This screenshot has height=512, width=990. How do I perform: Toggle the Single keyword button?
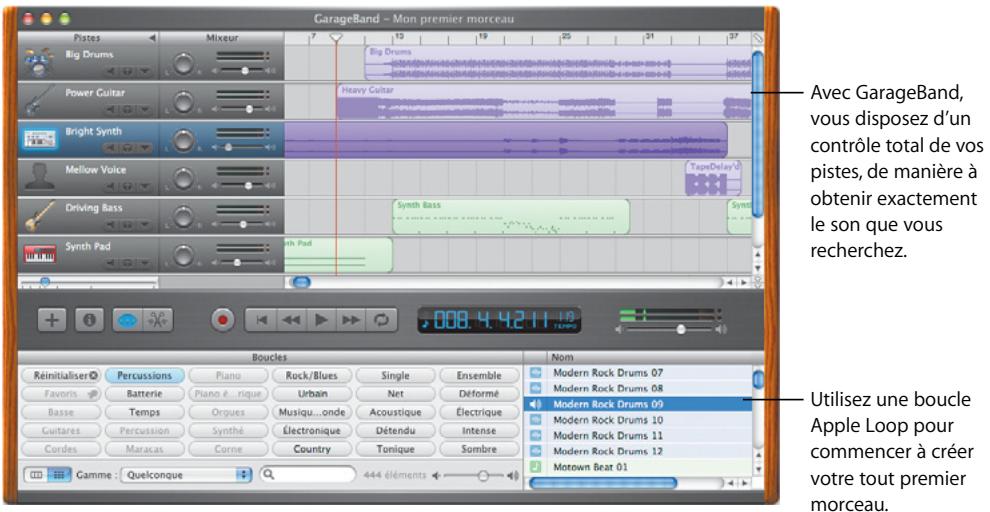click(x=395, y=376)
